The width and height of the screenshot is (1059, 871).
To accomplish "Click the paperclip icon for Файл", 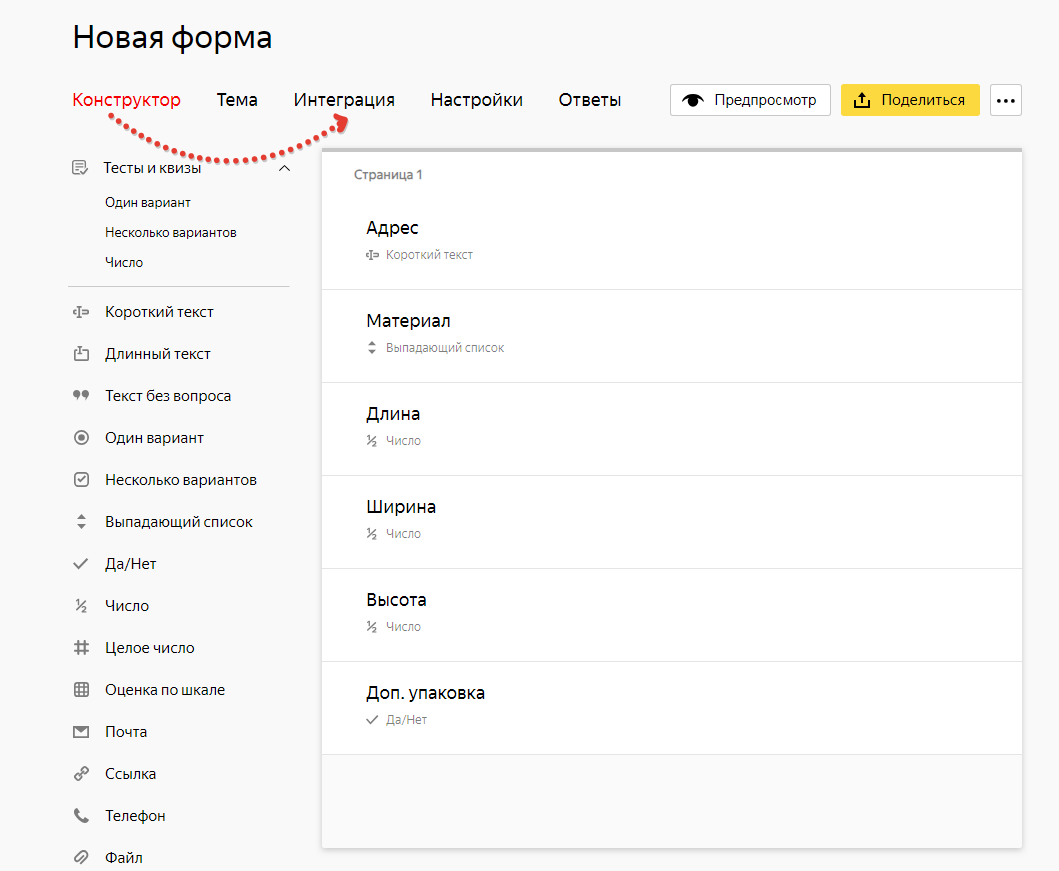I will [x=81, y=858].
